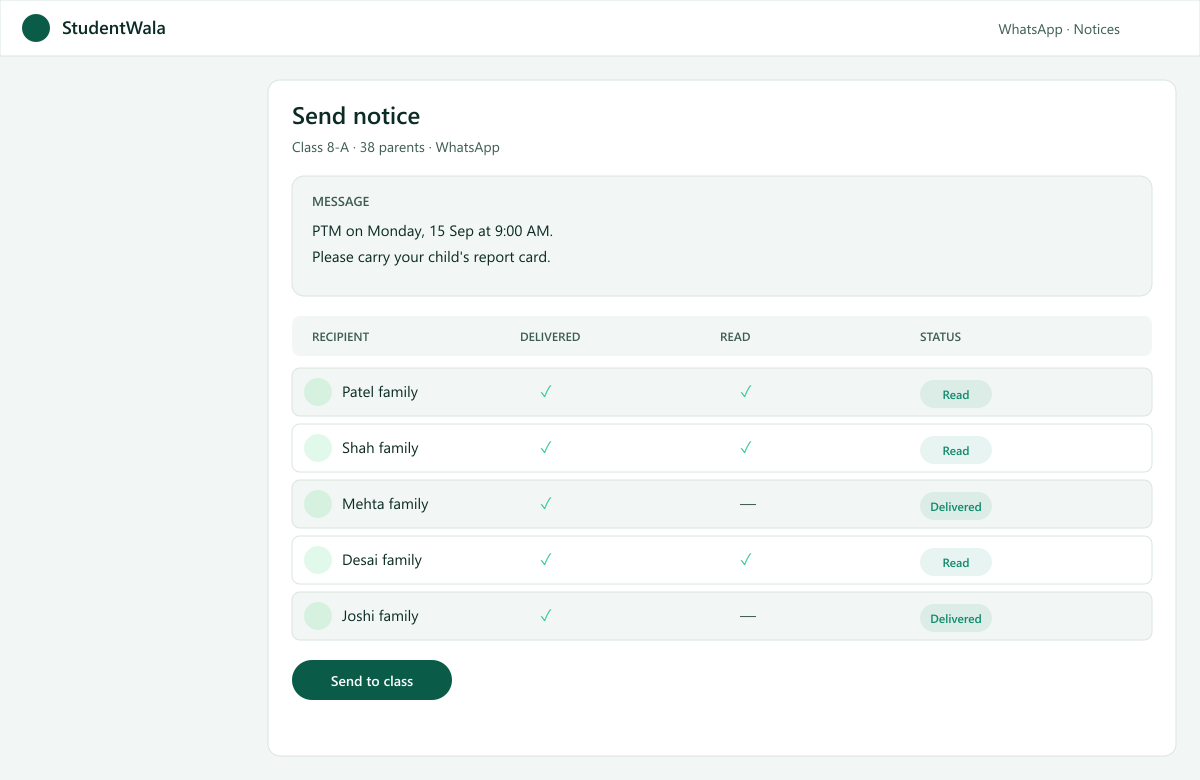Click Patel family's read checkmark
Screen dimensions: 1200x780
pyautogui.click(x=746, y=392)
